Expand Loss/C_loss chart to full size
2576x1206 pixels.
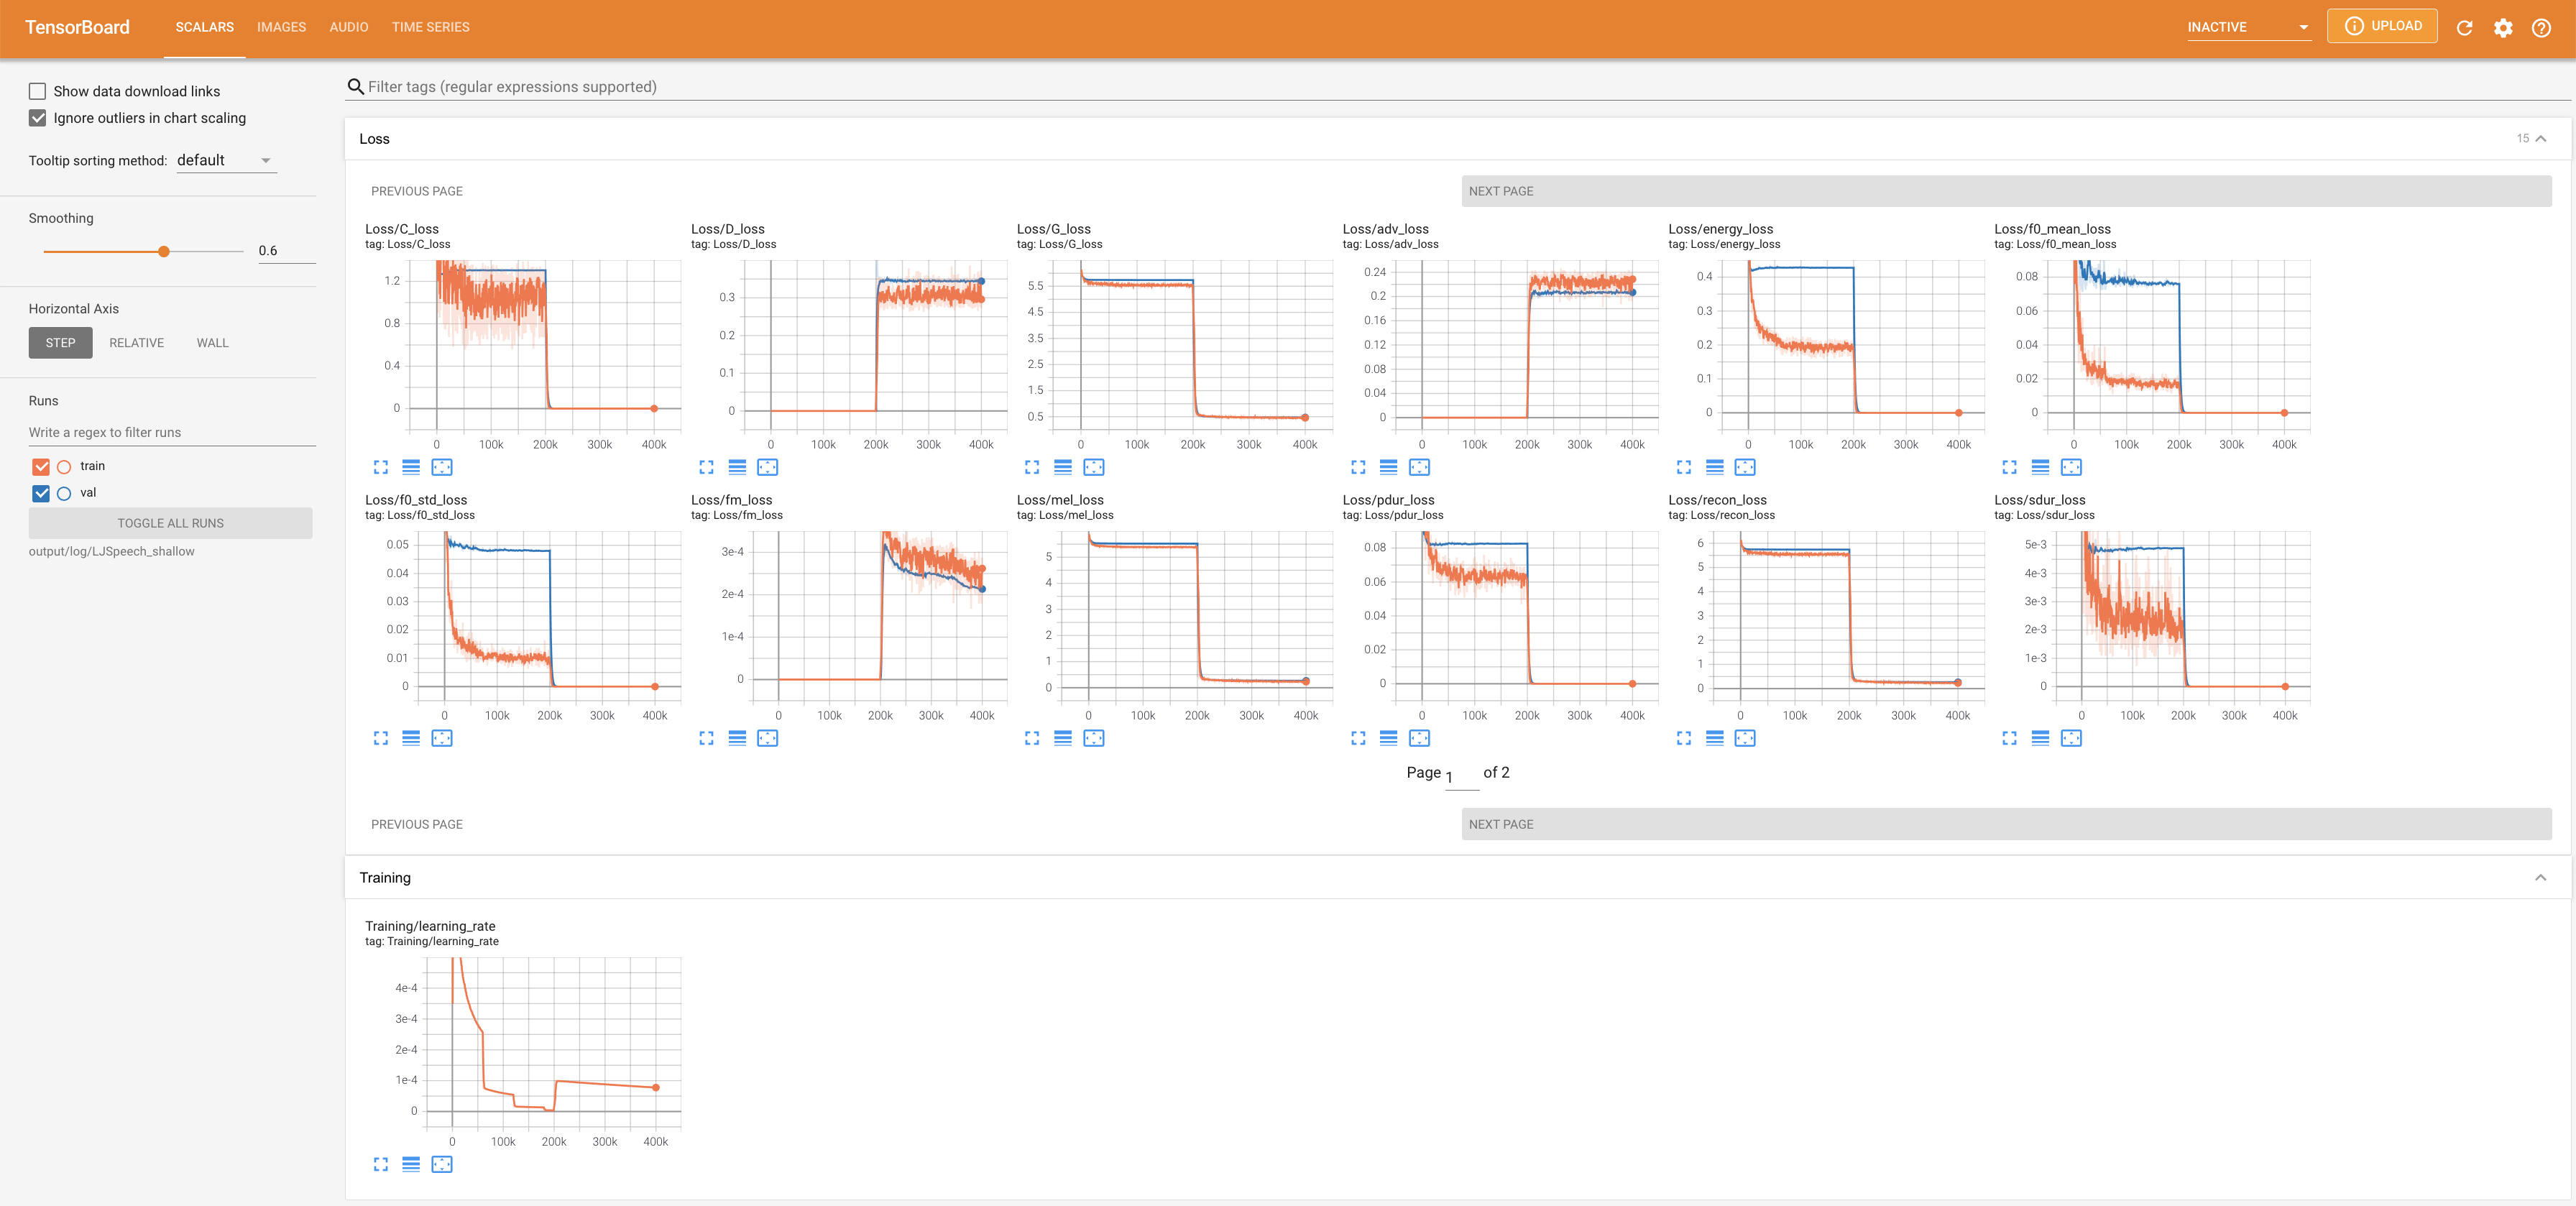(x=380, y=467)
